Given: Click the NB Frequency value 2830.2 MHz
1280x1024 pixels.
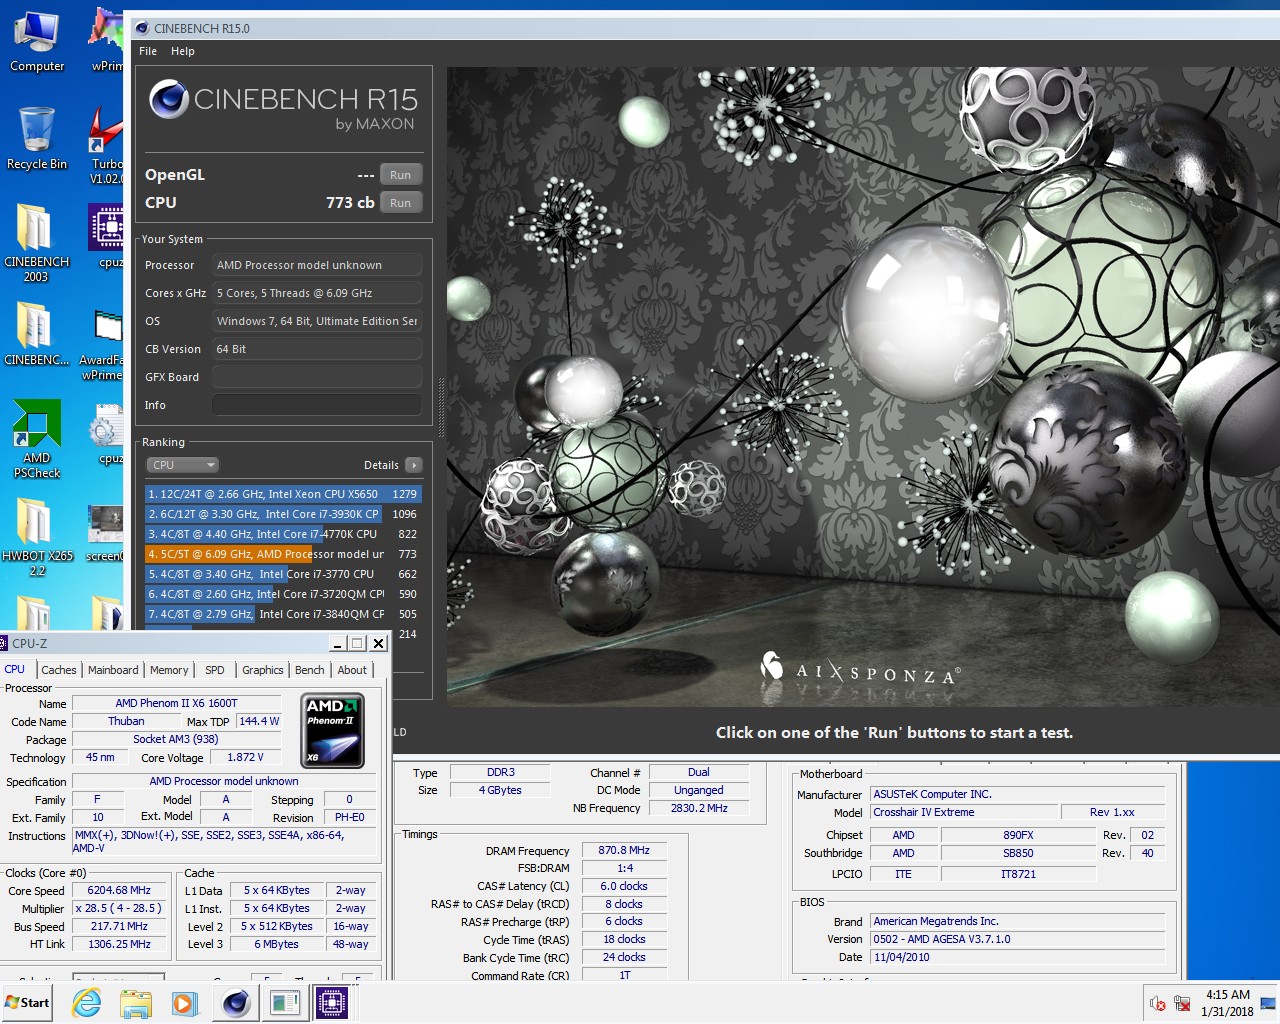Looking at the screenshot, I should click(699, 808).
